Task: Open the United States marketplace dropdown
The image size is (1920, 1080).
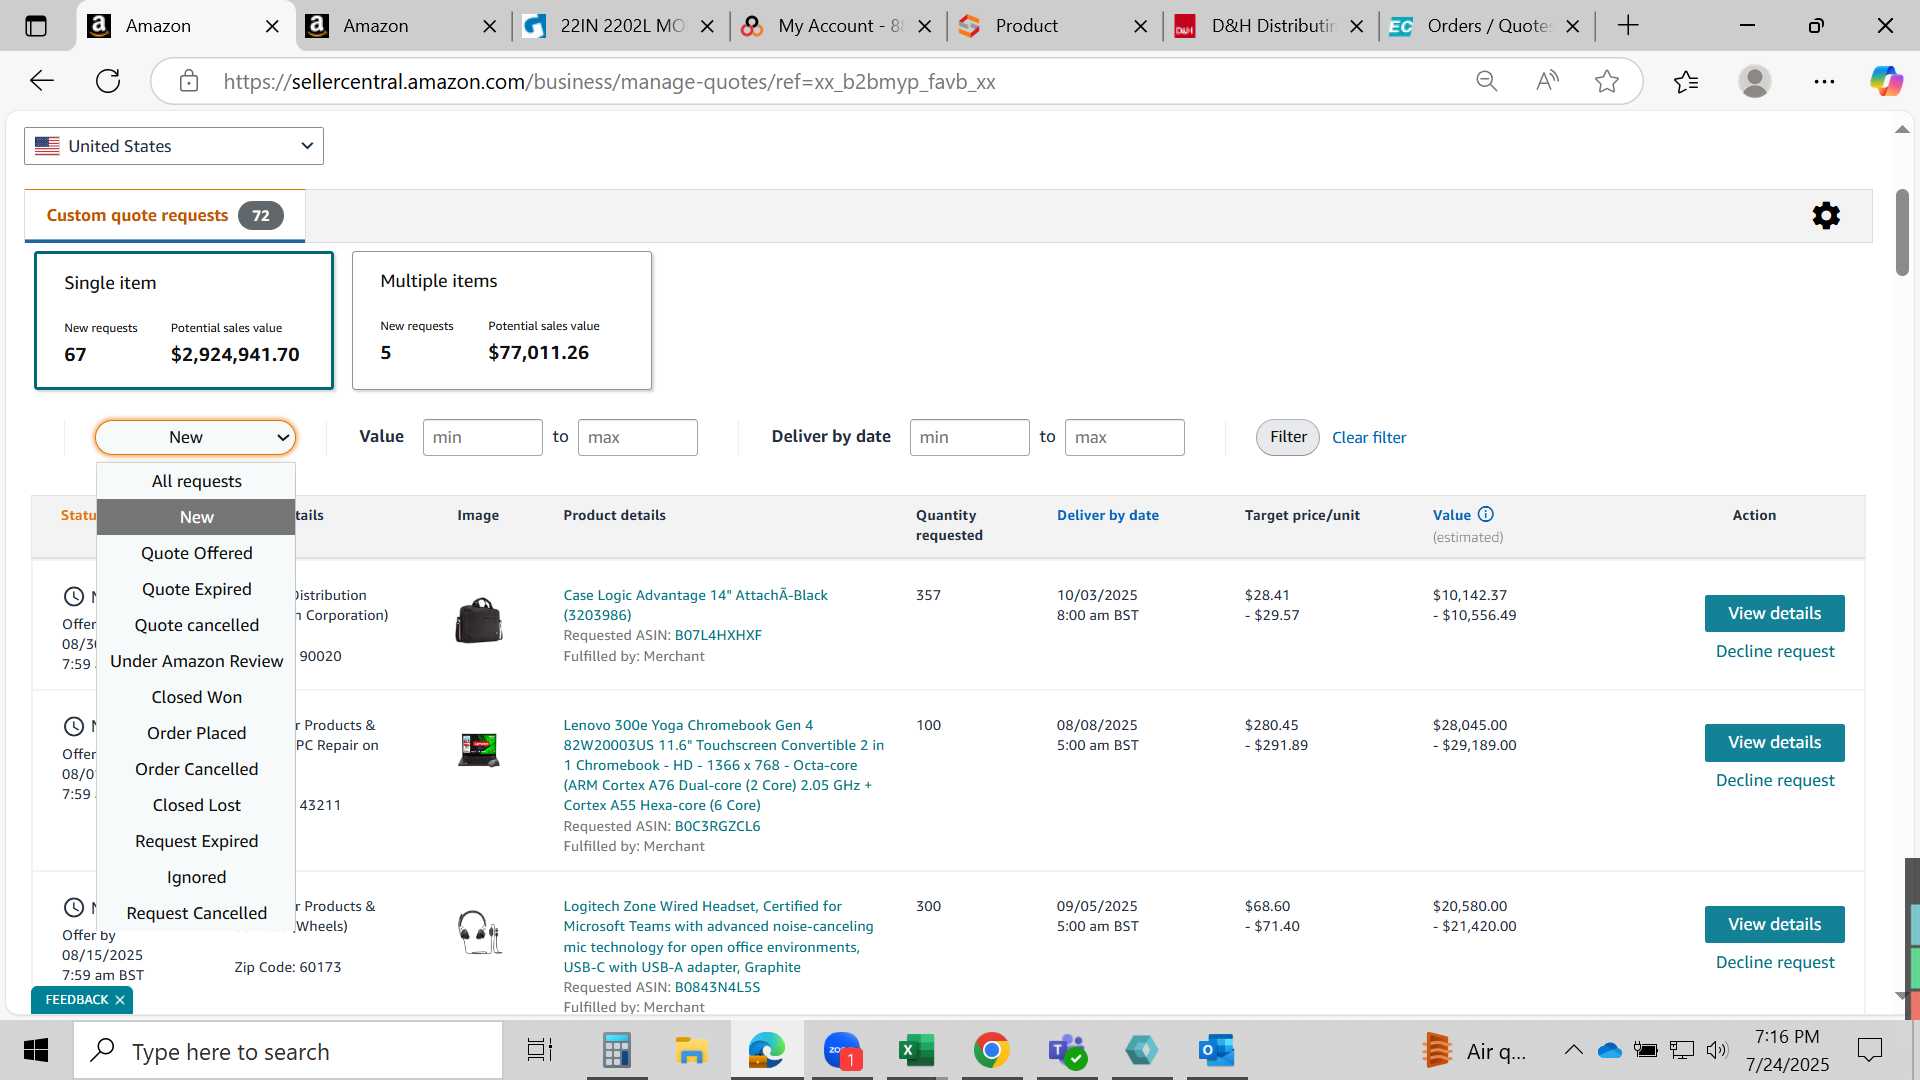Action: (x=174, y=146)
